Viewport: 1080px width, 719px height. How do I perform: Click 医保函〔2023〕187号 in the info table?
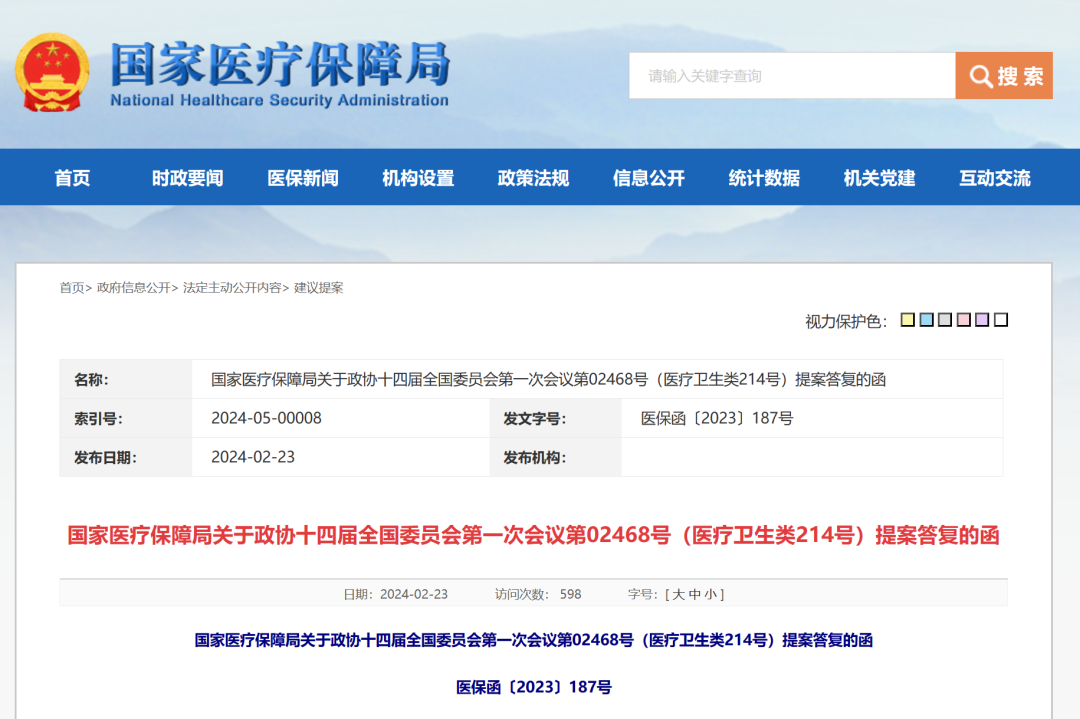pyautogui.click(x=717, y=418)
